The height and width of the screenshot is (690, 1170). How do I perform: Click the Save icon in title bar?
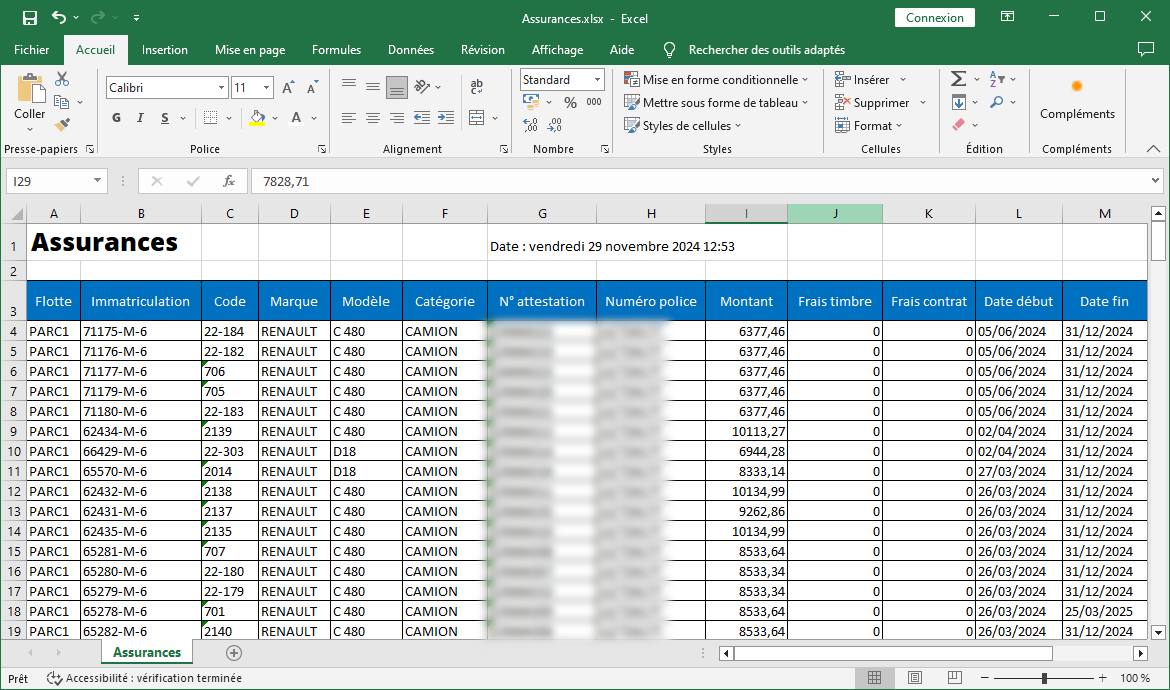[30, 17]
